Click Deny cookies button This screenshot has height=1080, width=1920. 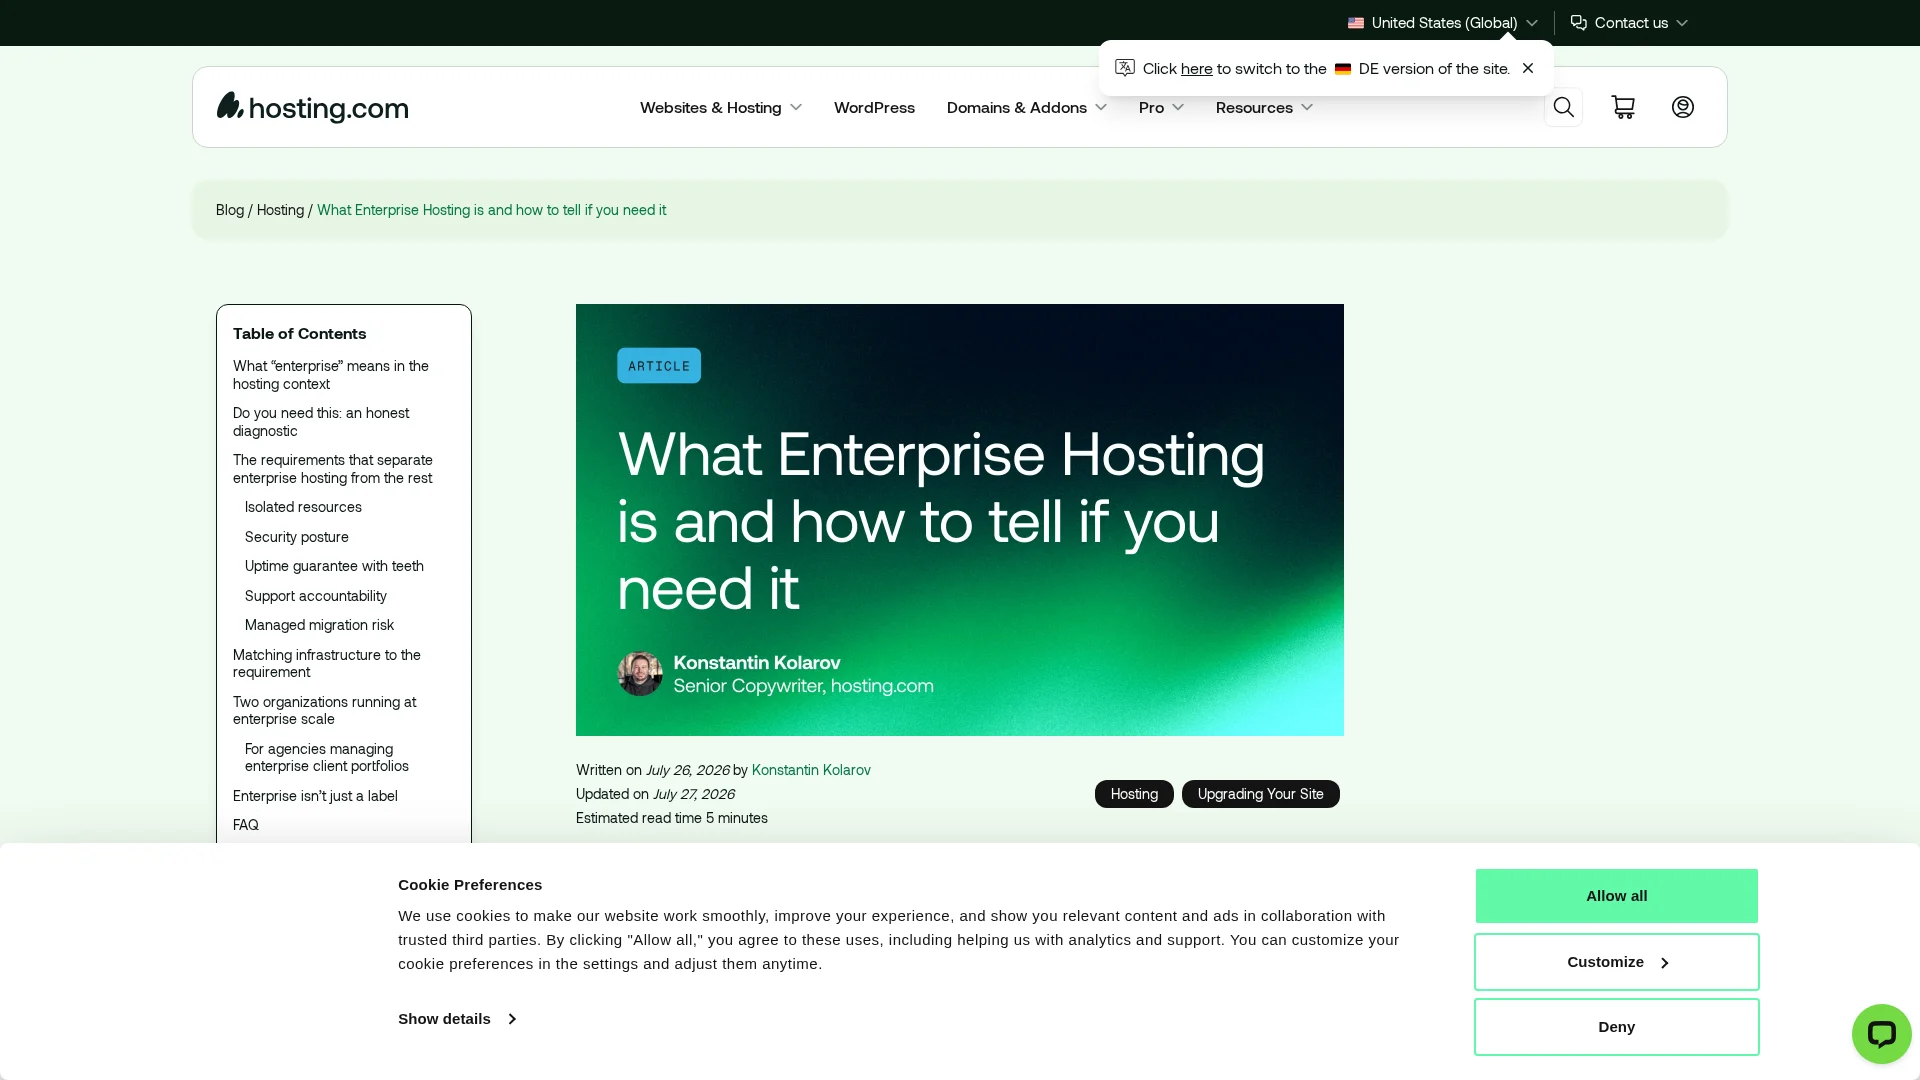[x=1616, y=1027]
